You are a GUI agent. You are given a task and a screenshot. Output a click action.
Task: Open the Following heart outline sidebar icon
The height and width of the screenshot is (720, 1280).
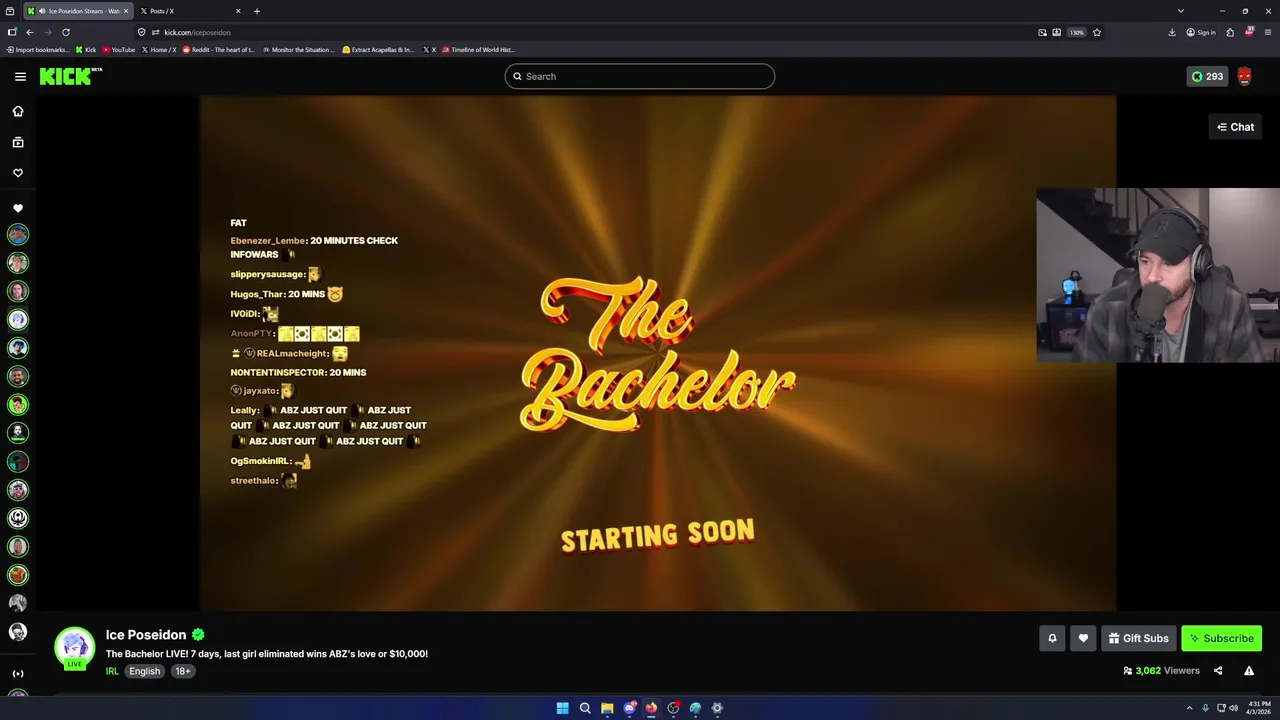pyautogui.click(x=18, y=173)
